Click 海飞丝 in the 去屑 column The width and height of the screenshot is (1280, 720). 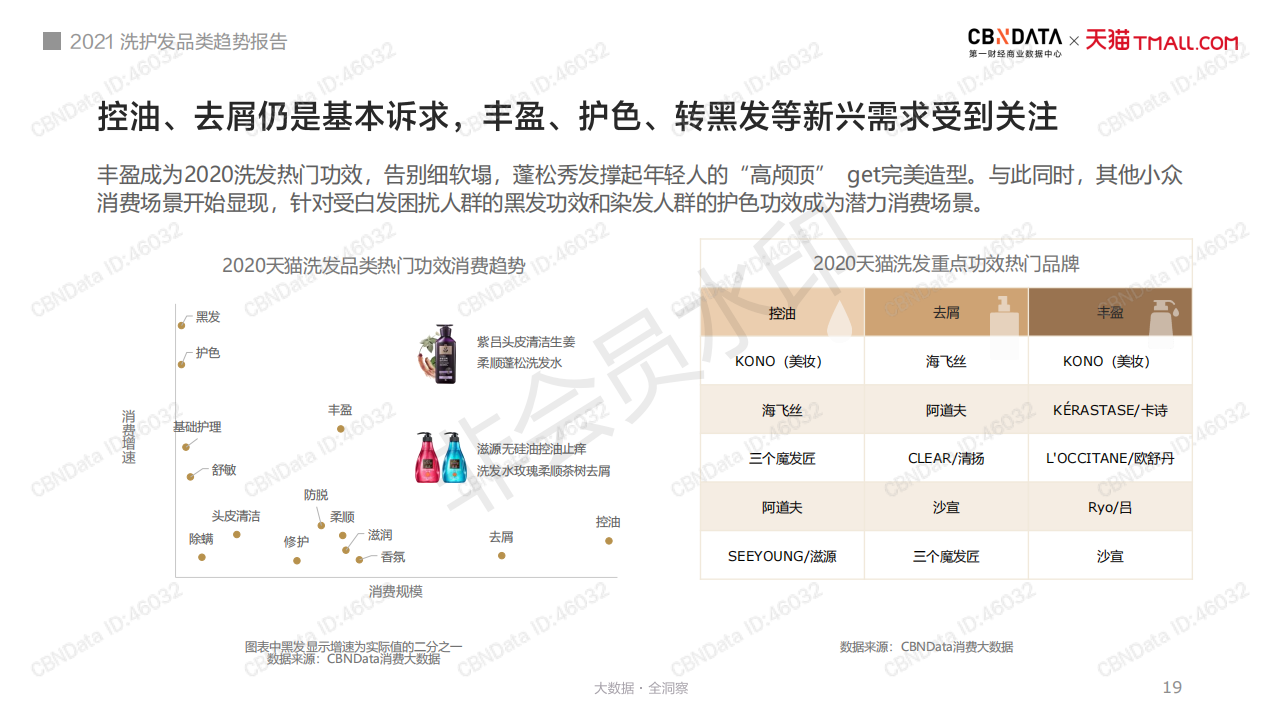946,362
